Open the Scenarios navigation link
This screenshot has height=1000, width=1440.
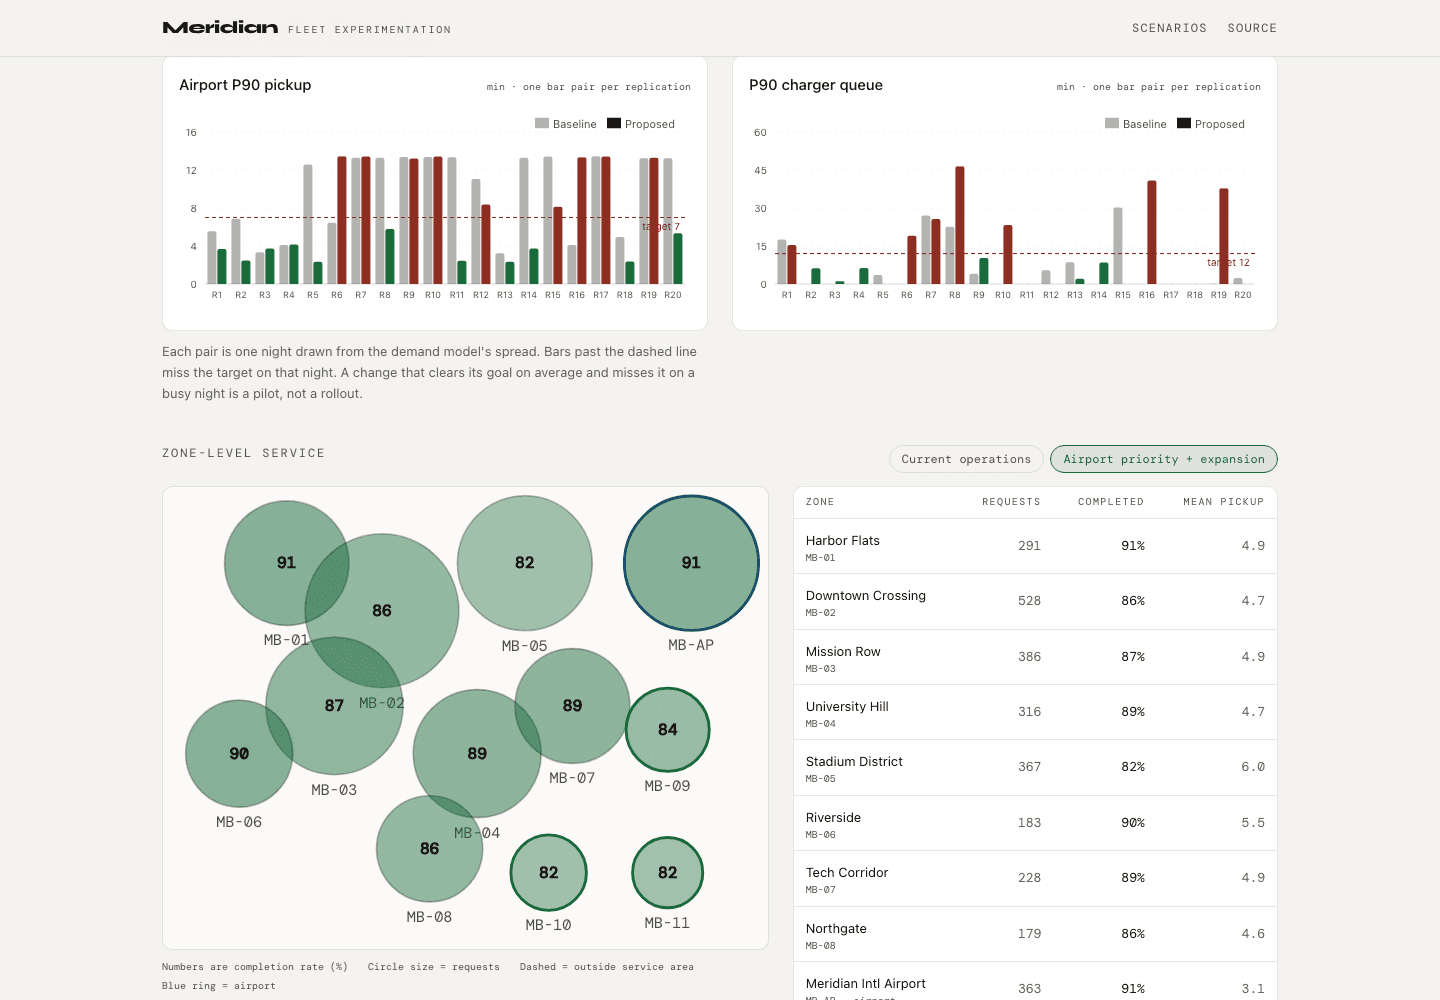pos(1169,28)
